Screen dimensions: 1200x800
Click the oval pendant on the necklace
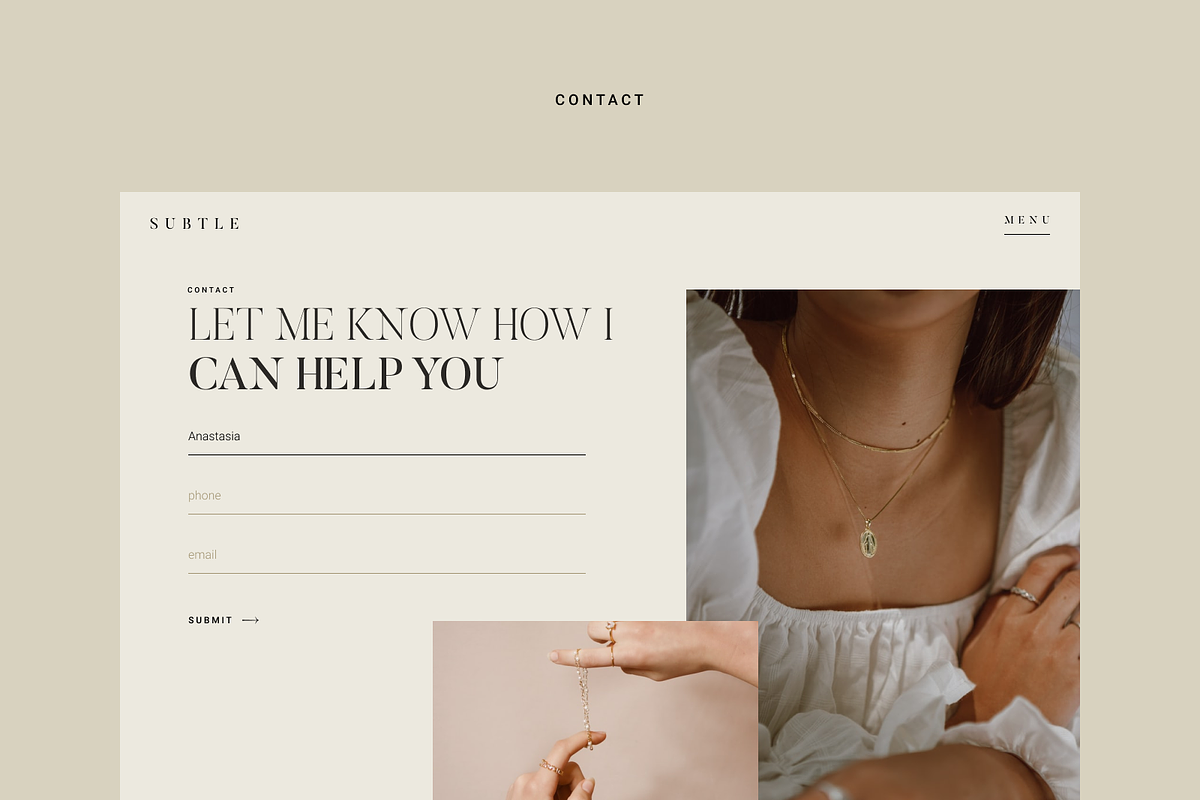click(868, 543)
